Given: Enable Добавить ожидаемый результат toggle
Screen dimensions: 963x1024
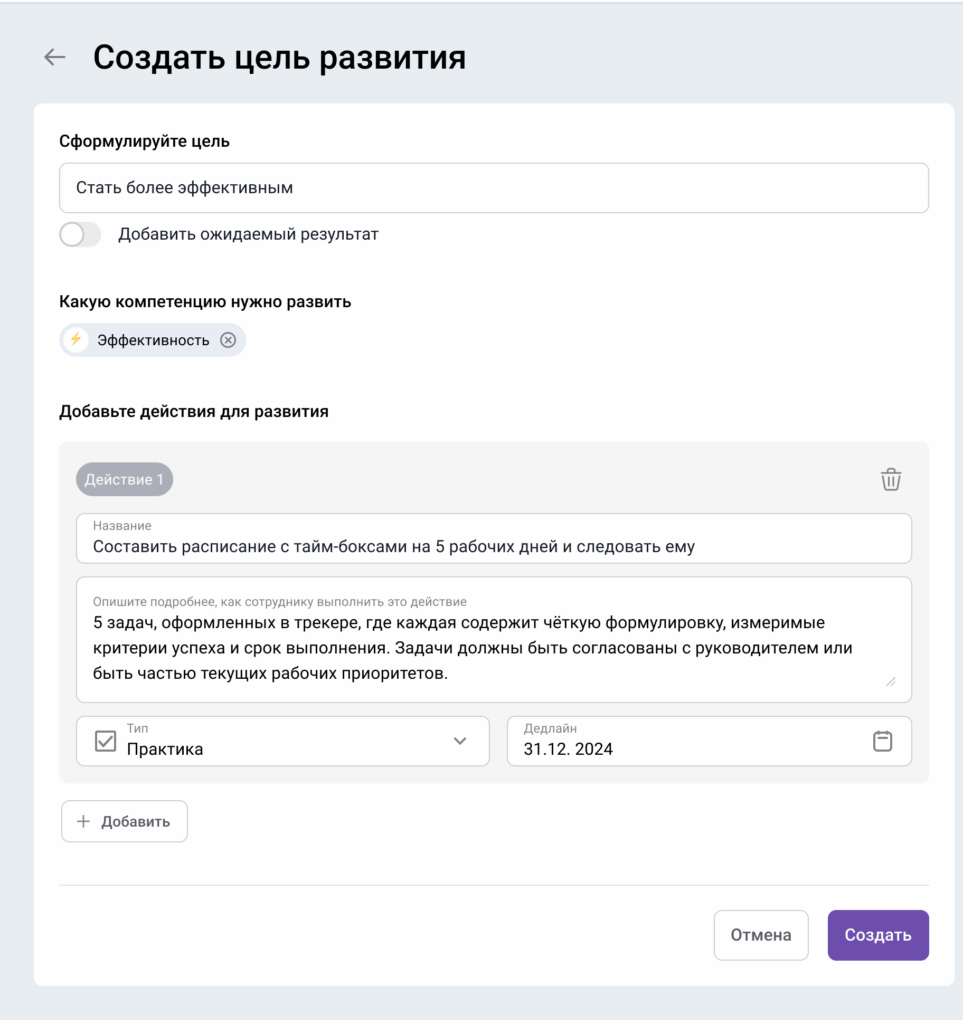Looking at the screenshot, I should coord(80,234).
